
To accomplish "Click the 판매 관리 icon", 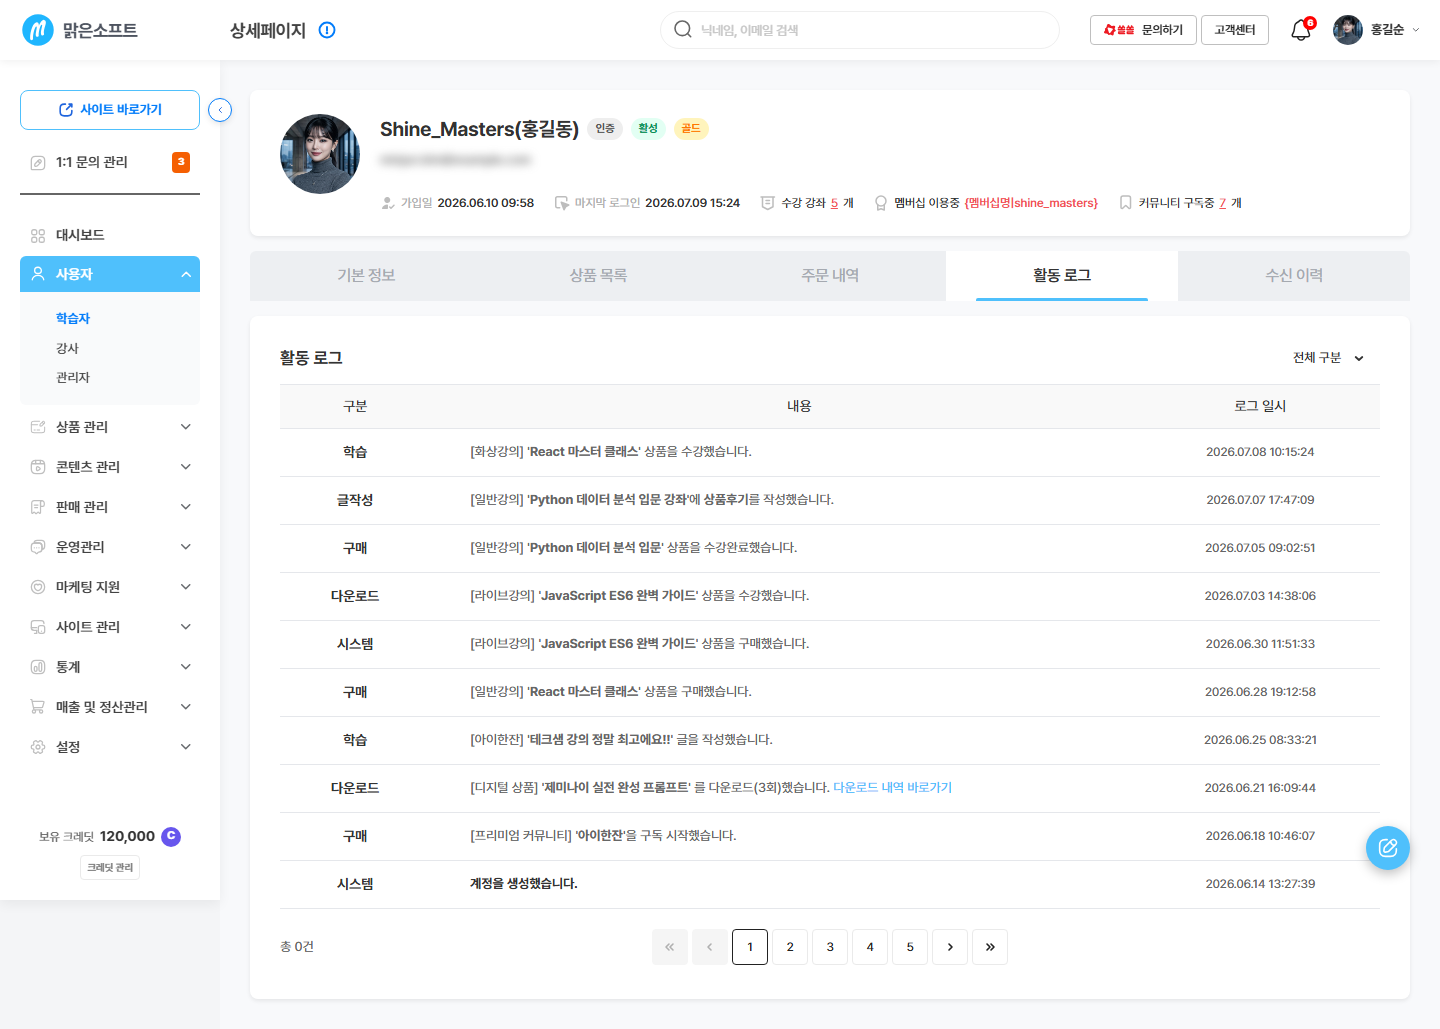I will click(38, 507).
